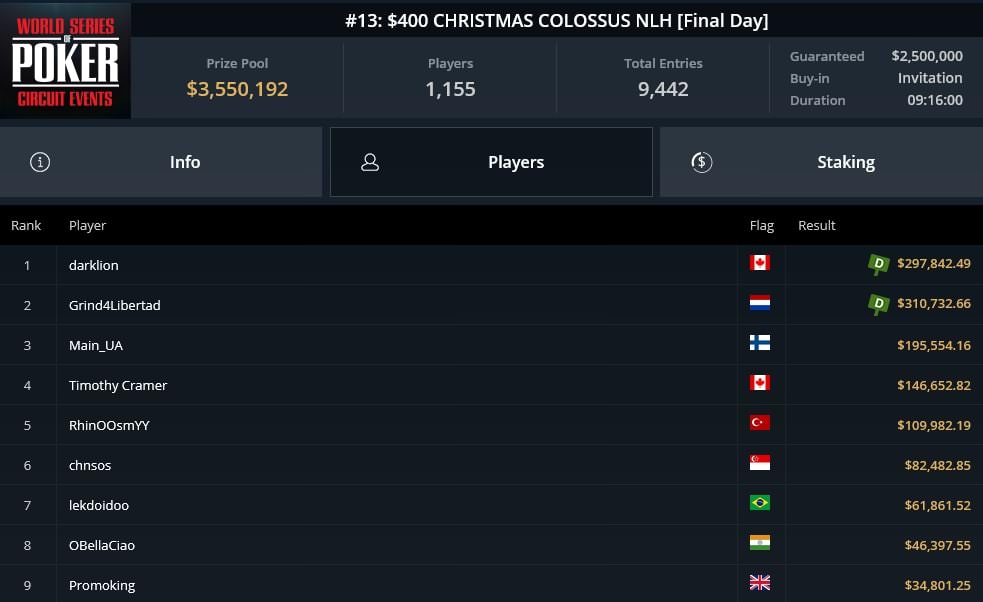Click the Brazilian flag in lekdoidoo's row
Image resolution: width=983 pixels, height=602 pixels.
point(760,503)
